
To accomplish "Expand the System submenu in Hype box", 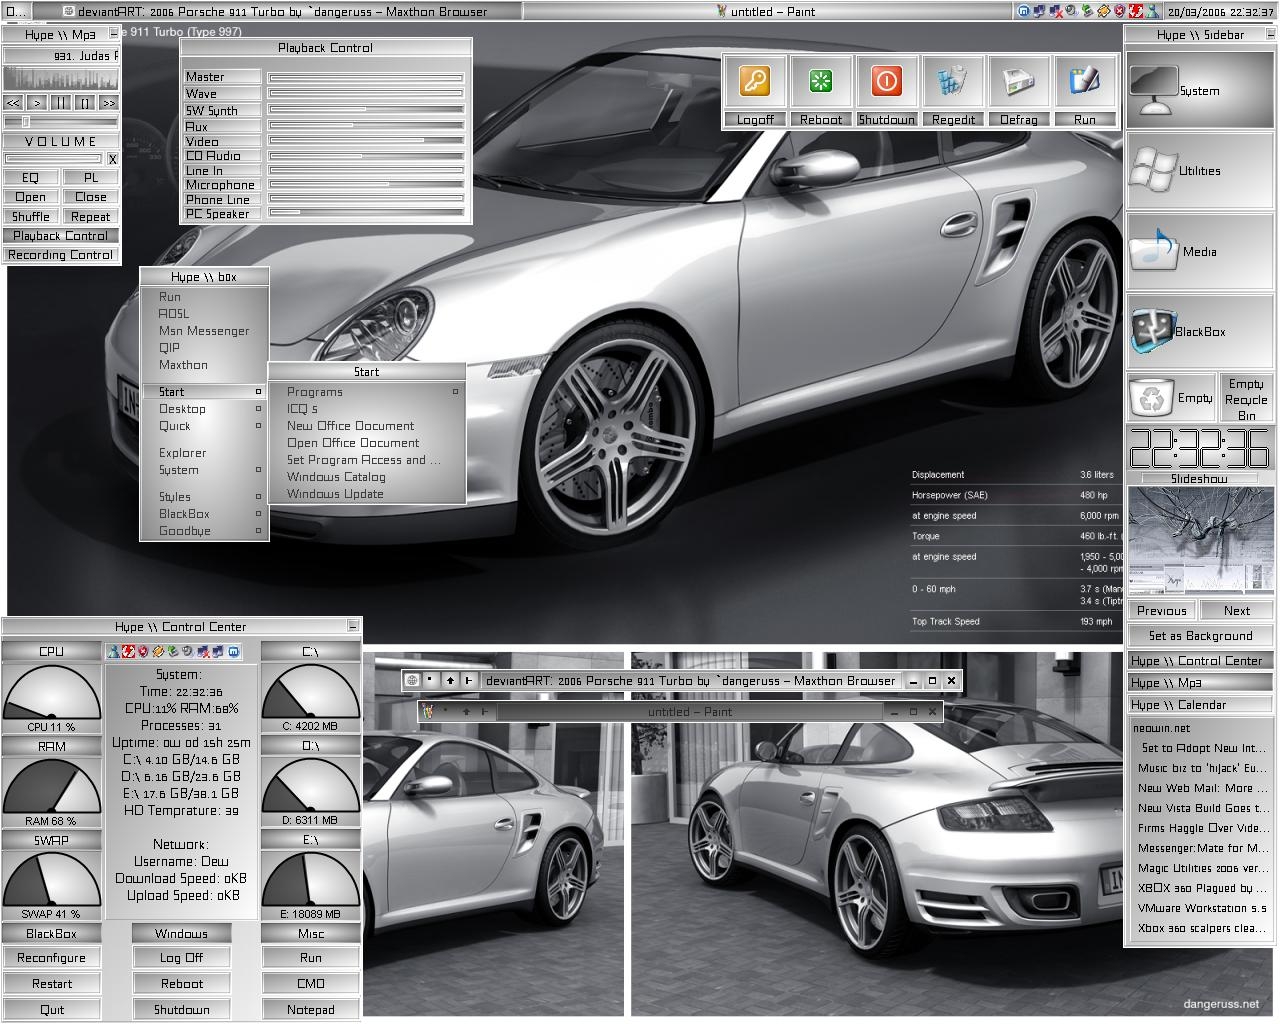I will click(x=205, y=470).
